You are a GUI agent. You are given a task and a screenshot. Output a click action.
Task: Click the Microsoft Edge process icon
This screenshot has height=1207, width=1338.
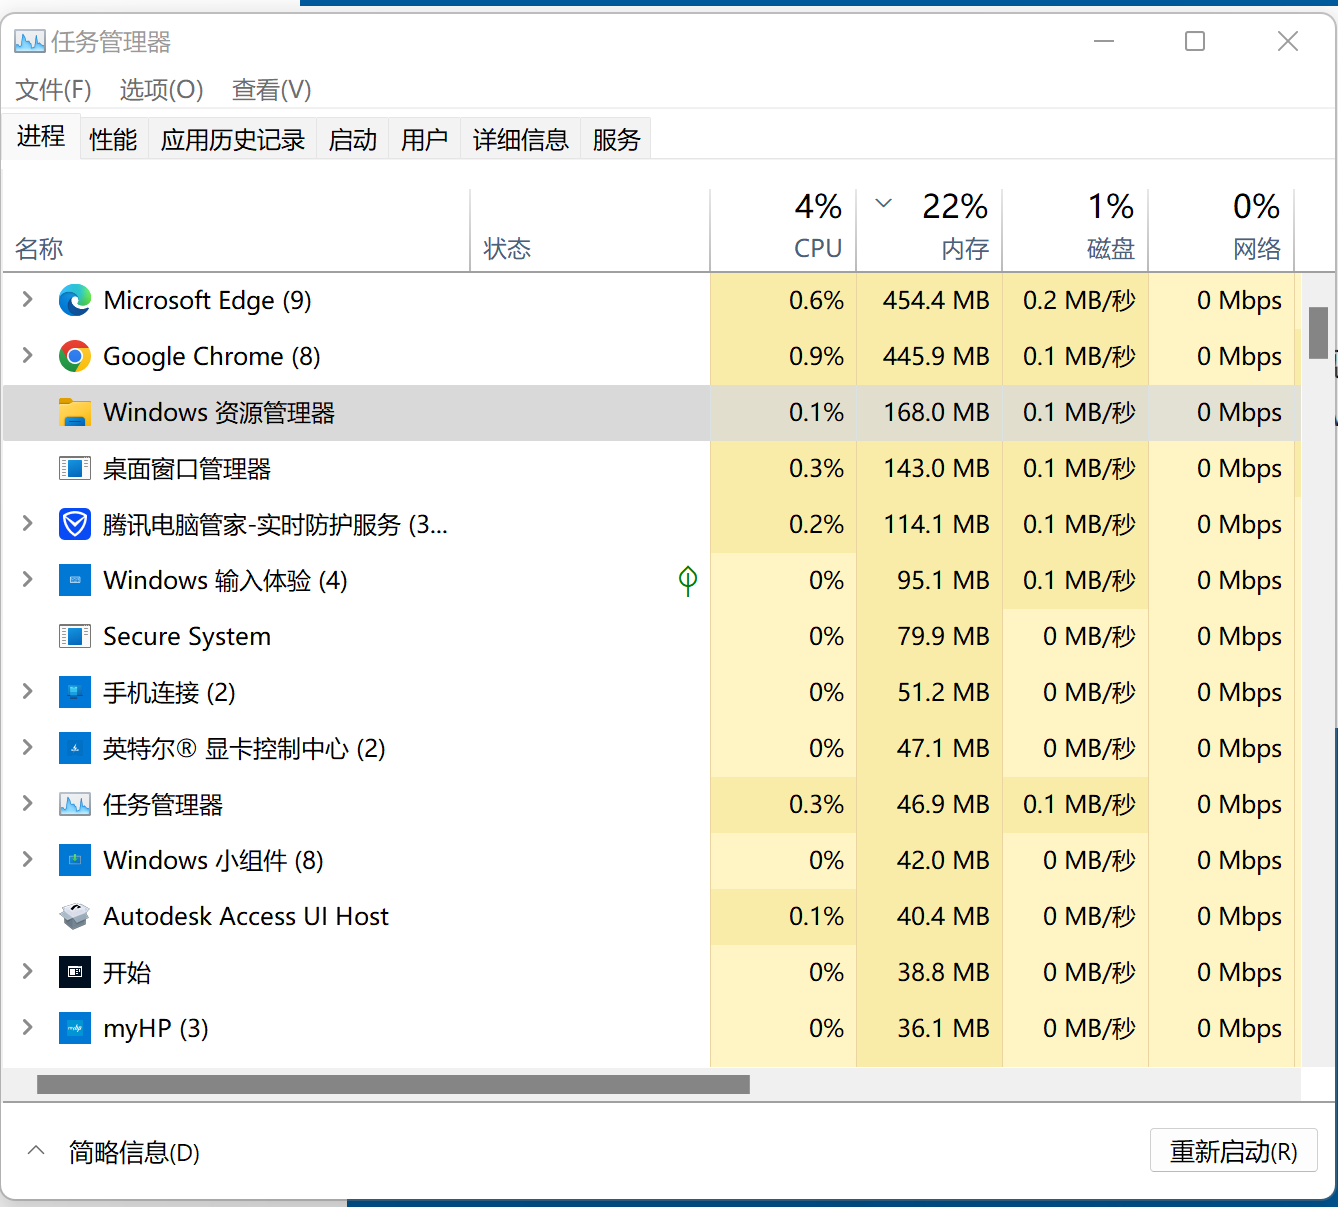point(75,300)
